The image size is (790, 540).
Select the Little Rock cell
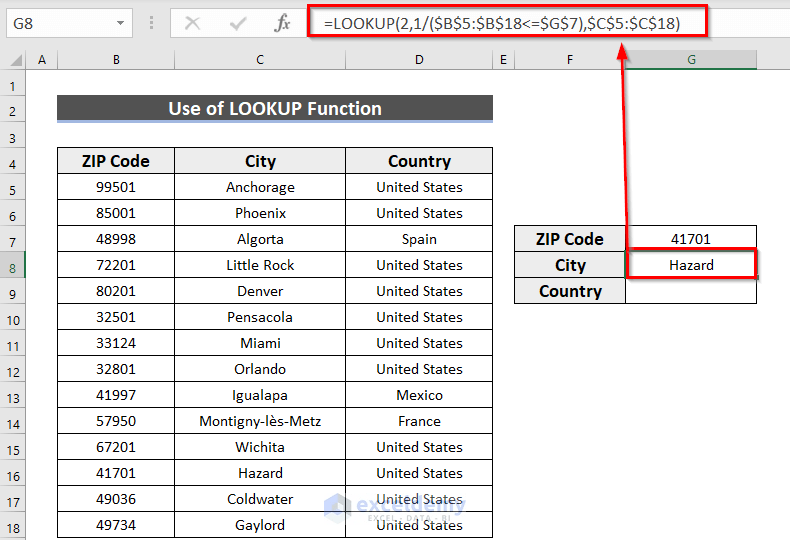click(260, 265)
